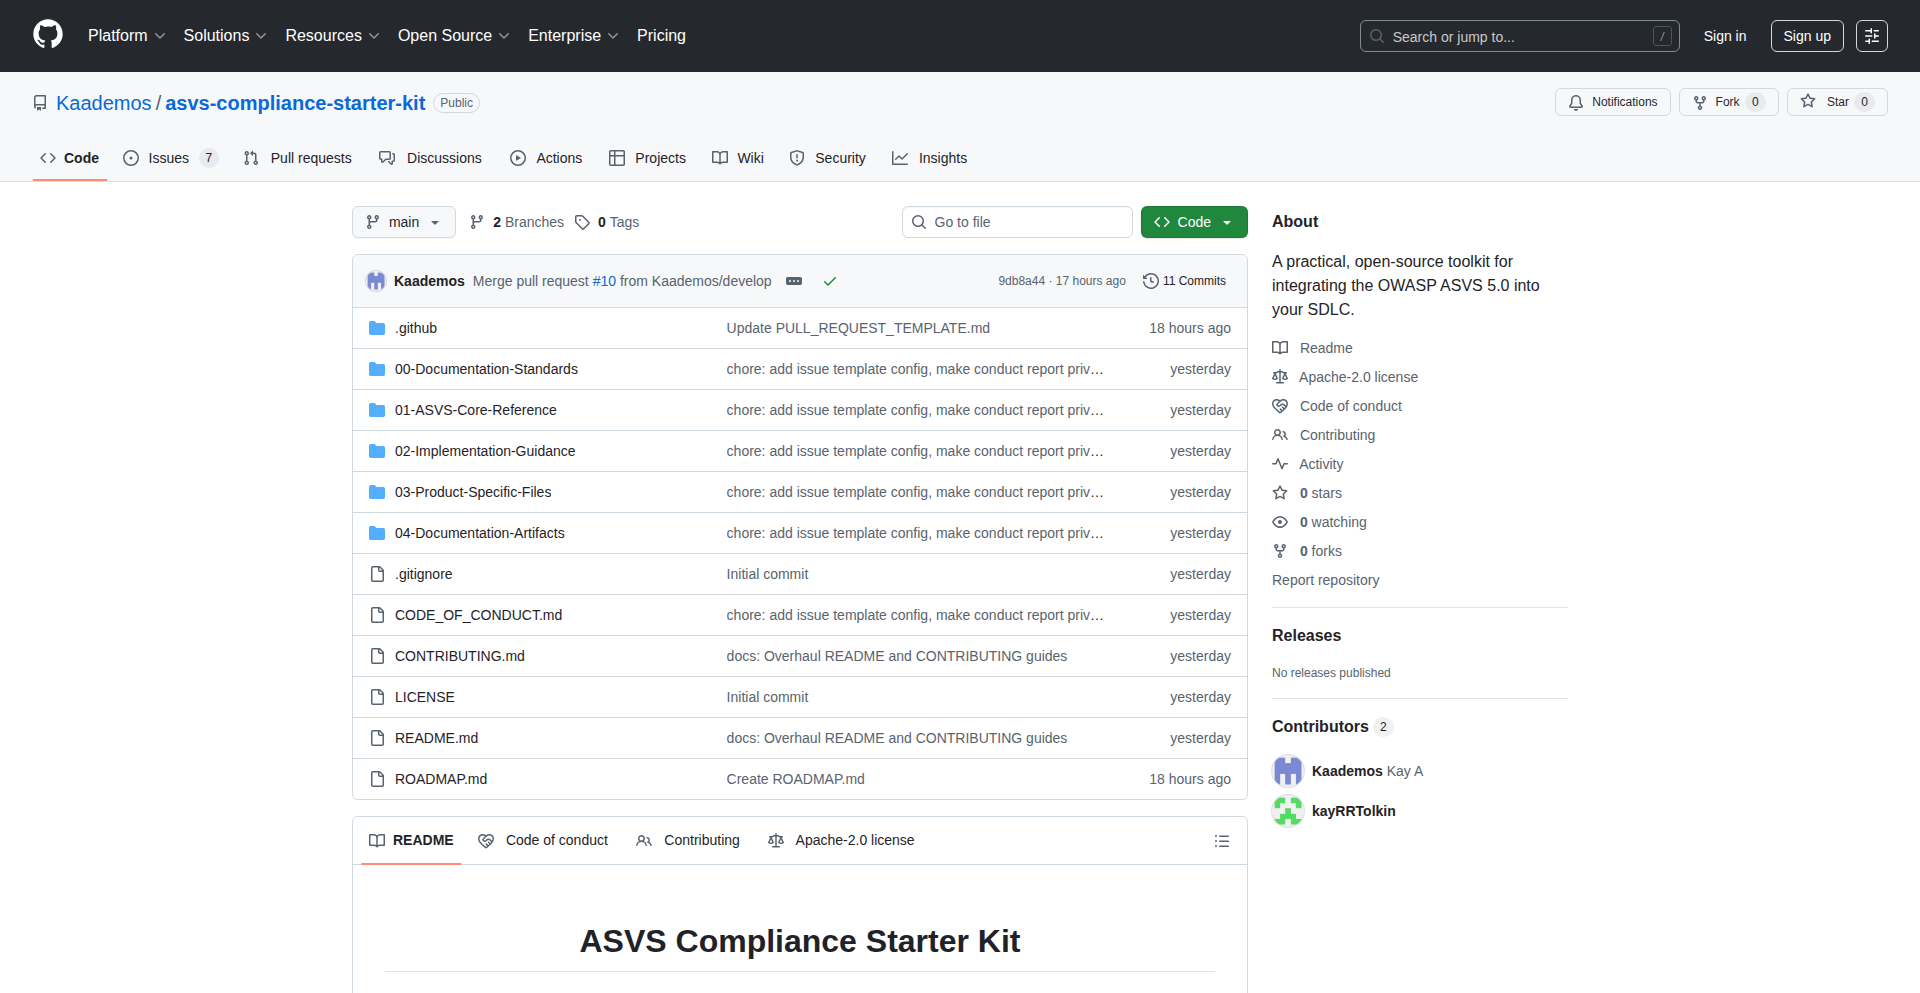
Task: Open CODE_OF_CONDUCT.md file
Action: point(478,615)
